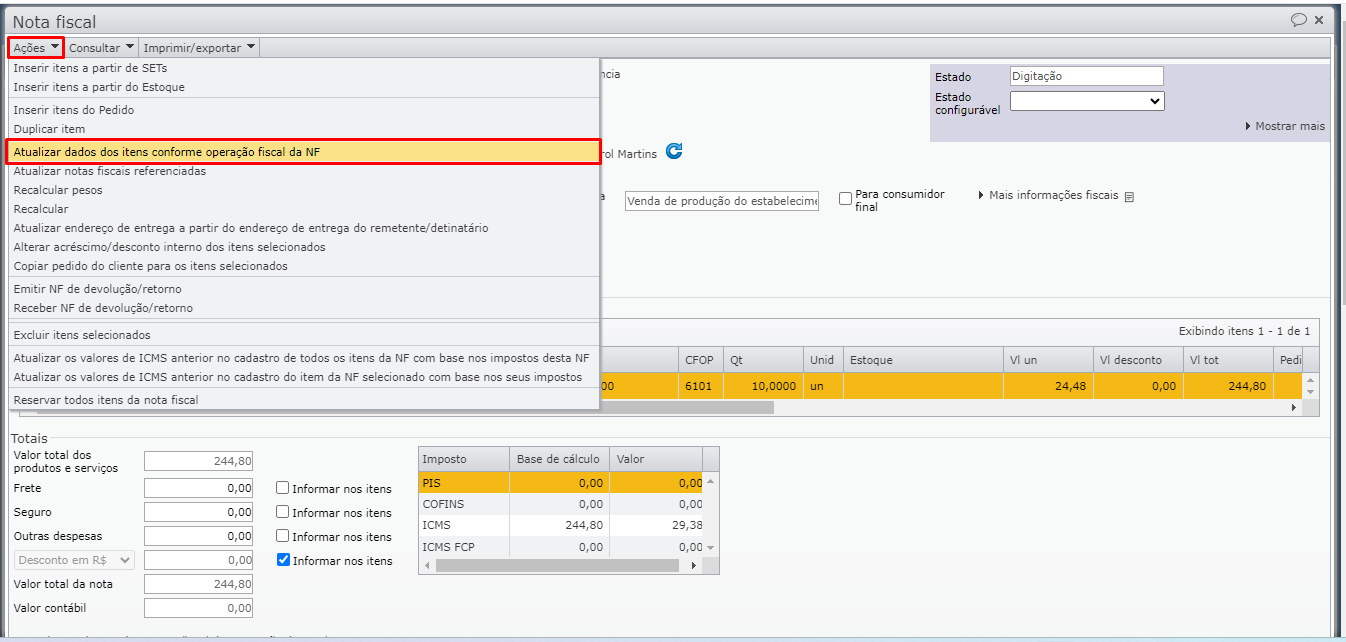Select Inserir itens a partir do Estoque
Image resolution: width=1346 pixels, height=642 pixels.
tap(304, 87)
